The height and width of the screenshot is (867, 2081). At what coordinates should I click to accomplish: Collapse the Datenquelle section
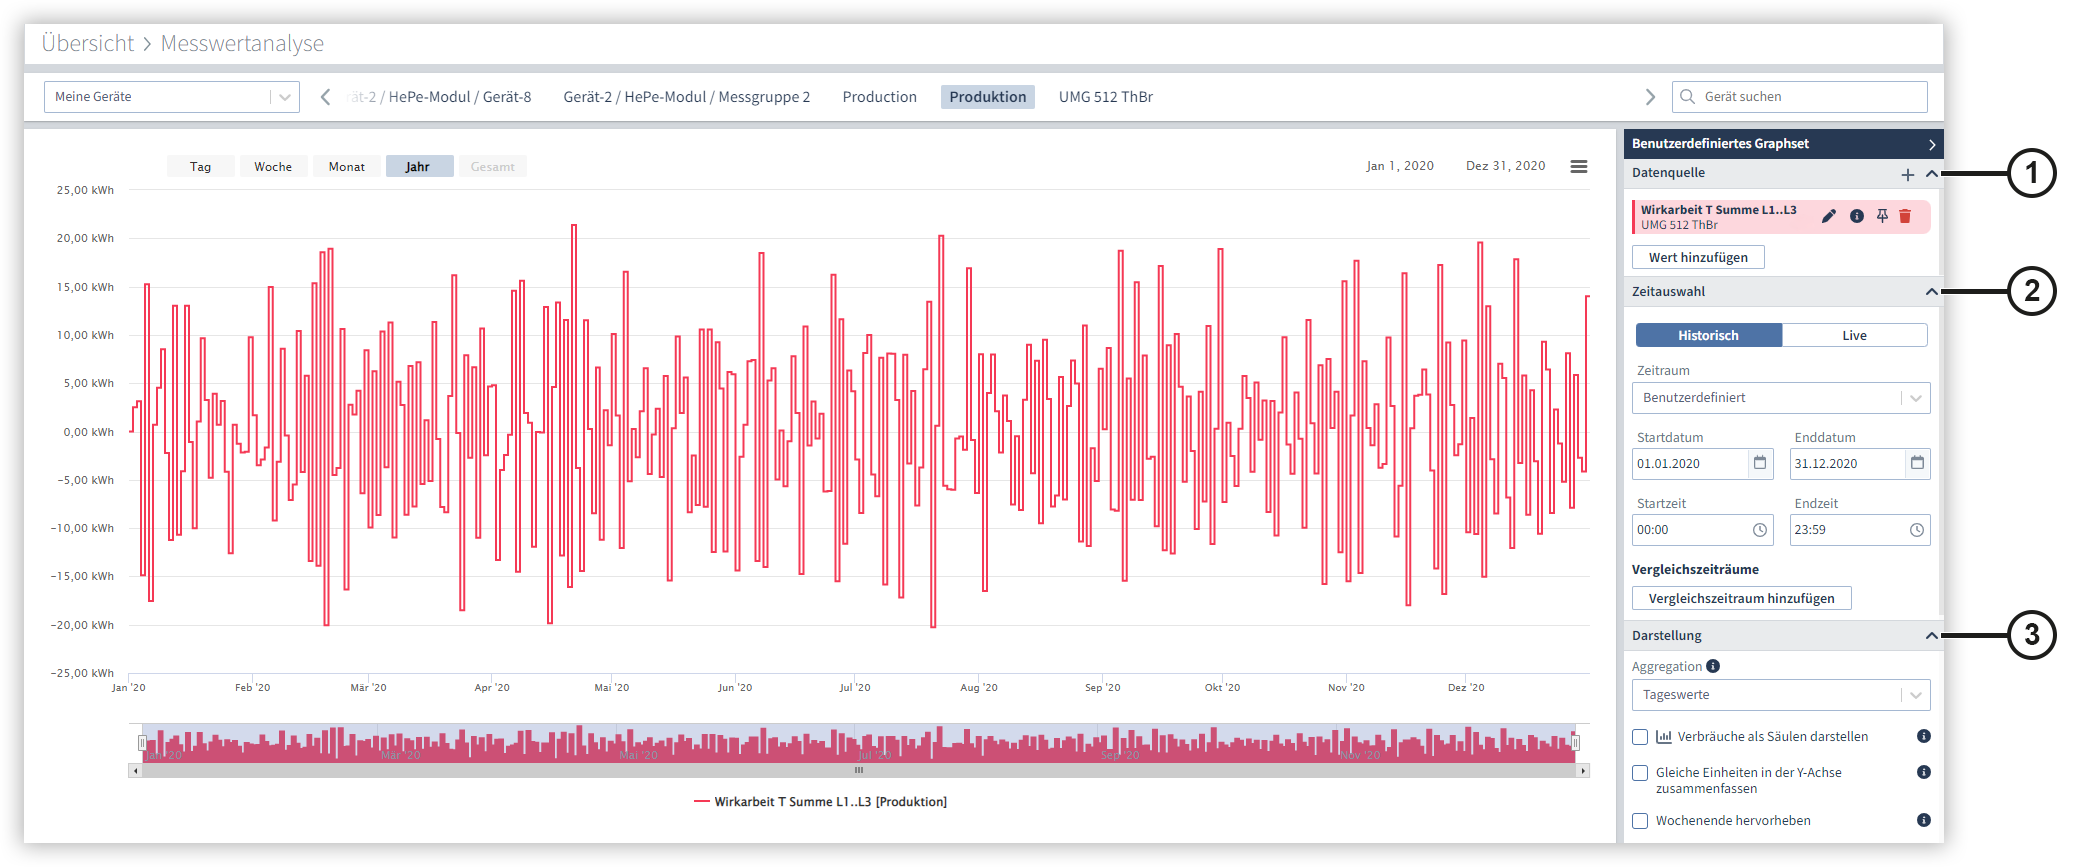1931,174
